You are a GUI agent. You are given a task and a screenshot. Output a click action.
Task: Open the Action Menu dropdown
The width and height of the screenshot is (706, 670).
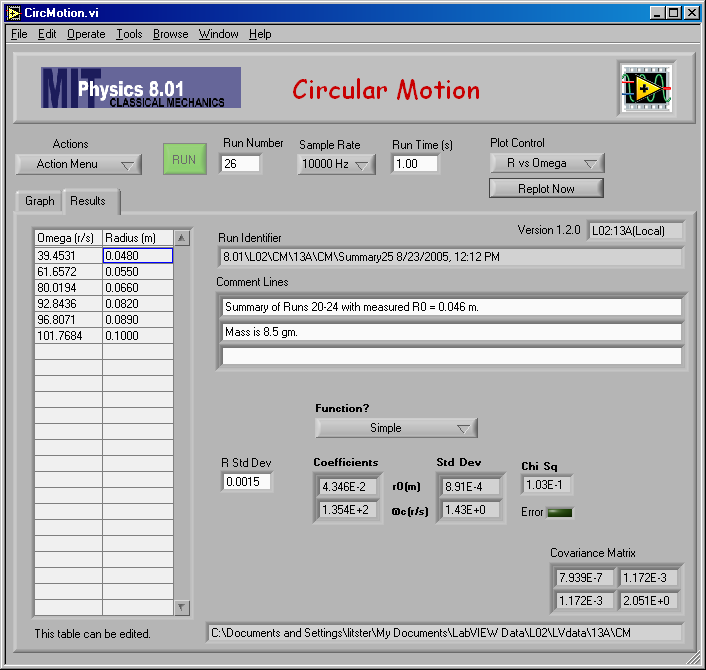pos(79,164)
